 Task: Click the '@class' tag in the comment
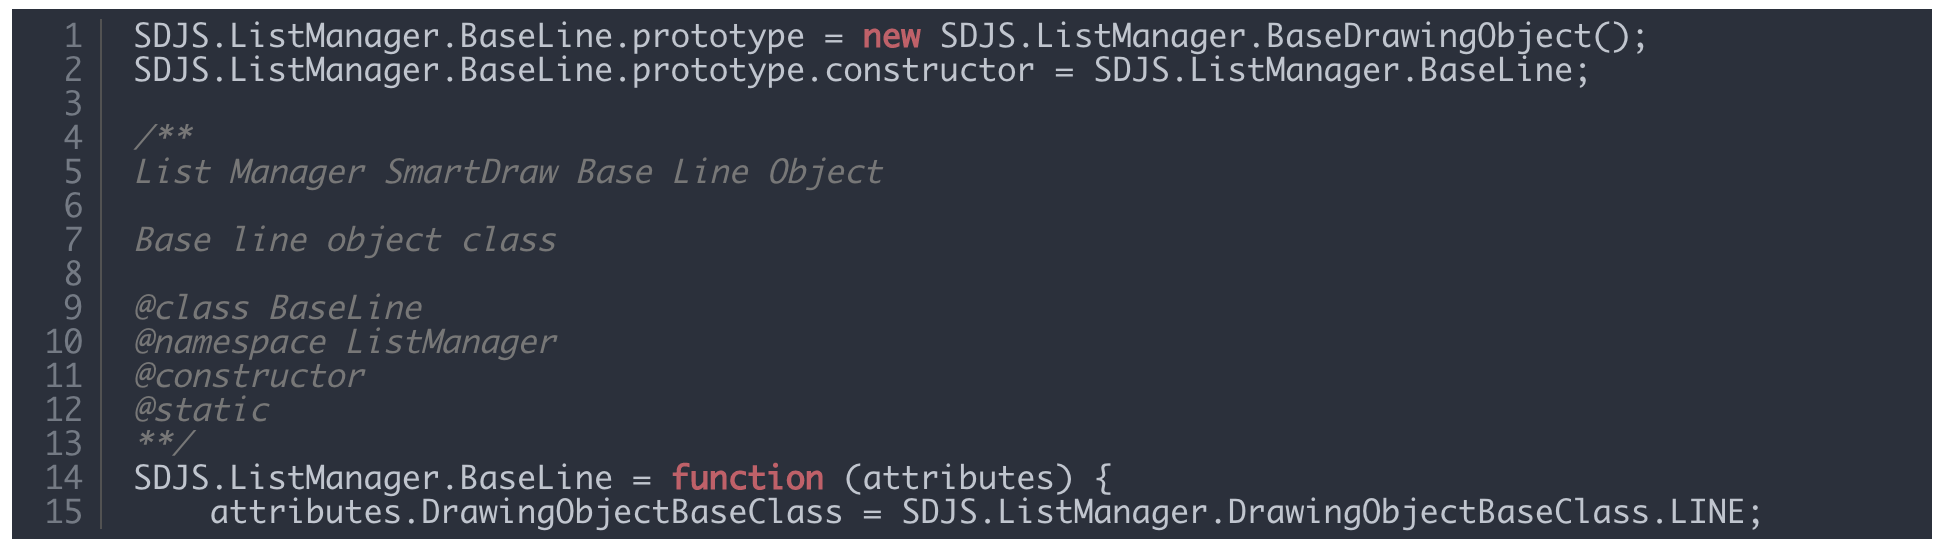[x=192, y=309]
